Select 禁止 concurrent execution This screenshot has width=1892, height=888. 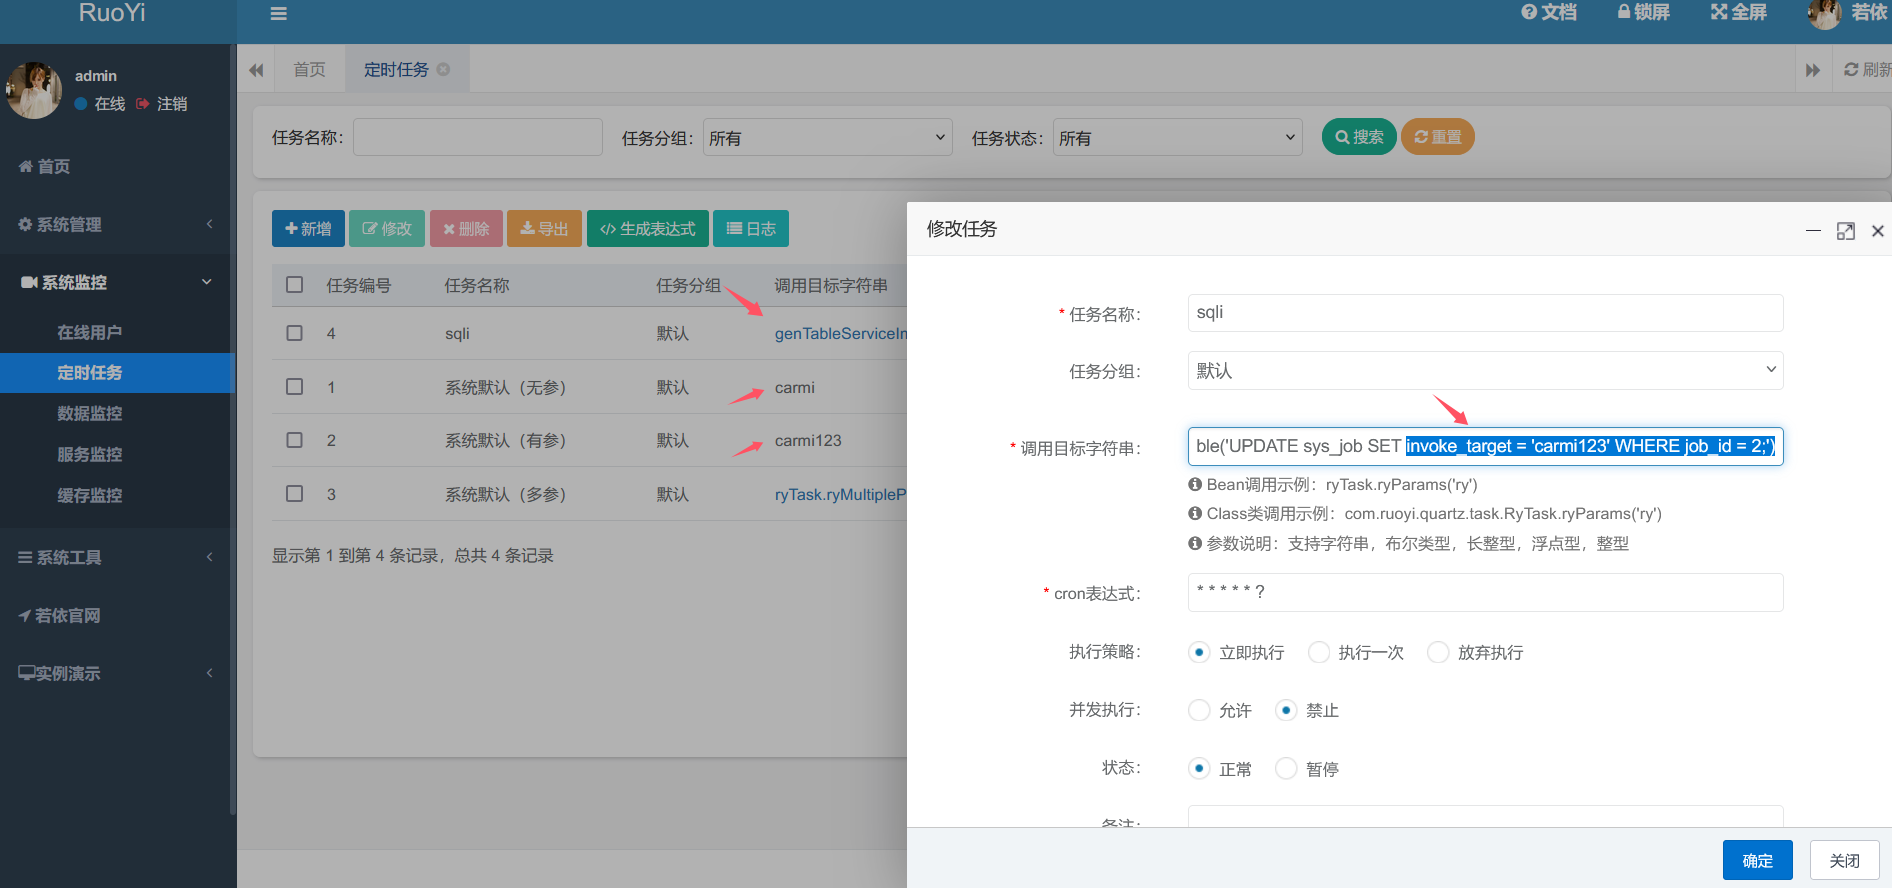(x=1286, y=710)
